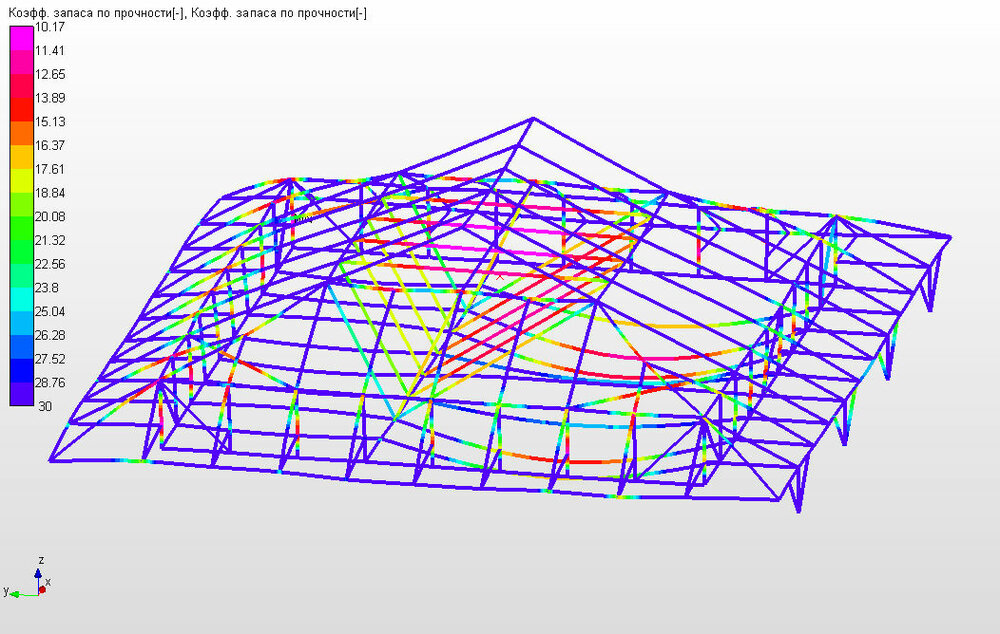Select the legend value 18.84
1000x634 pixels.
[x=50, y=193]
